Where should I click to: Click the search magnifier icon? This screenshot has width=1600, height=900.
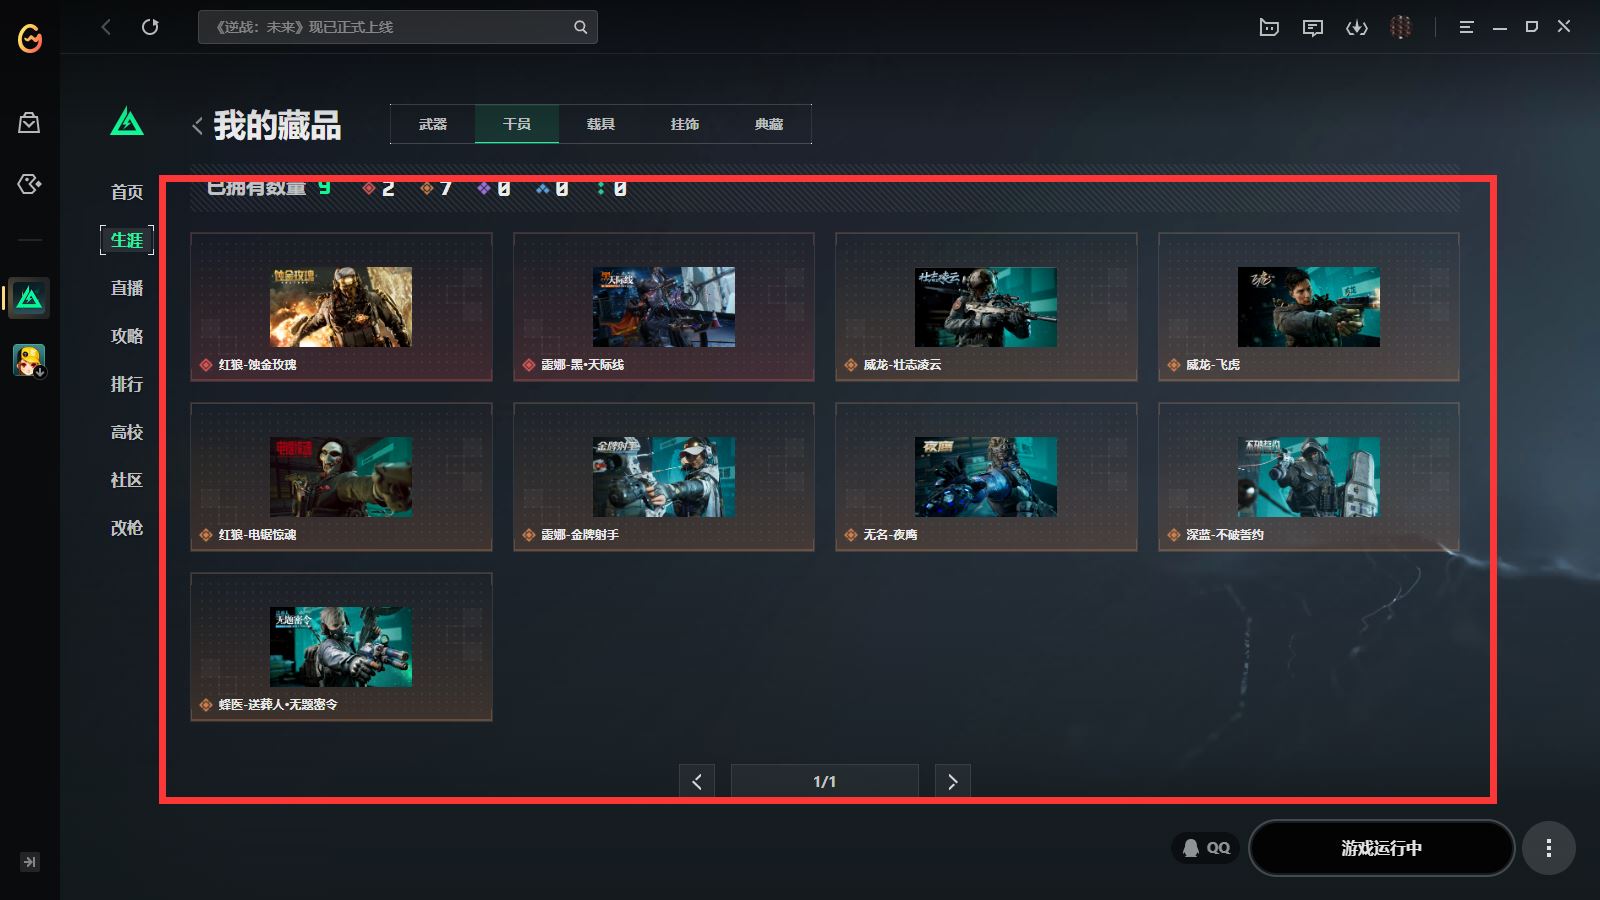pyautogui.click(x=580, y=27)
